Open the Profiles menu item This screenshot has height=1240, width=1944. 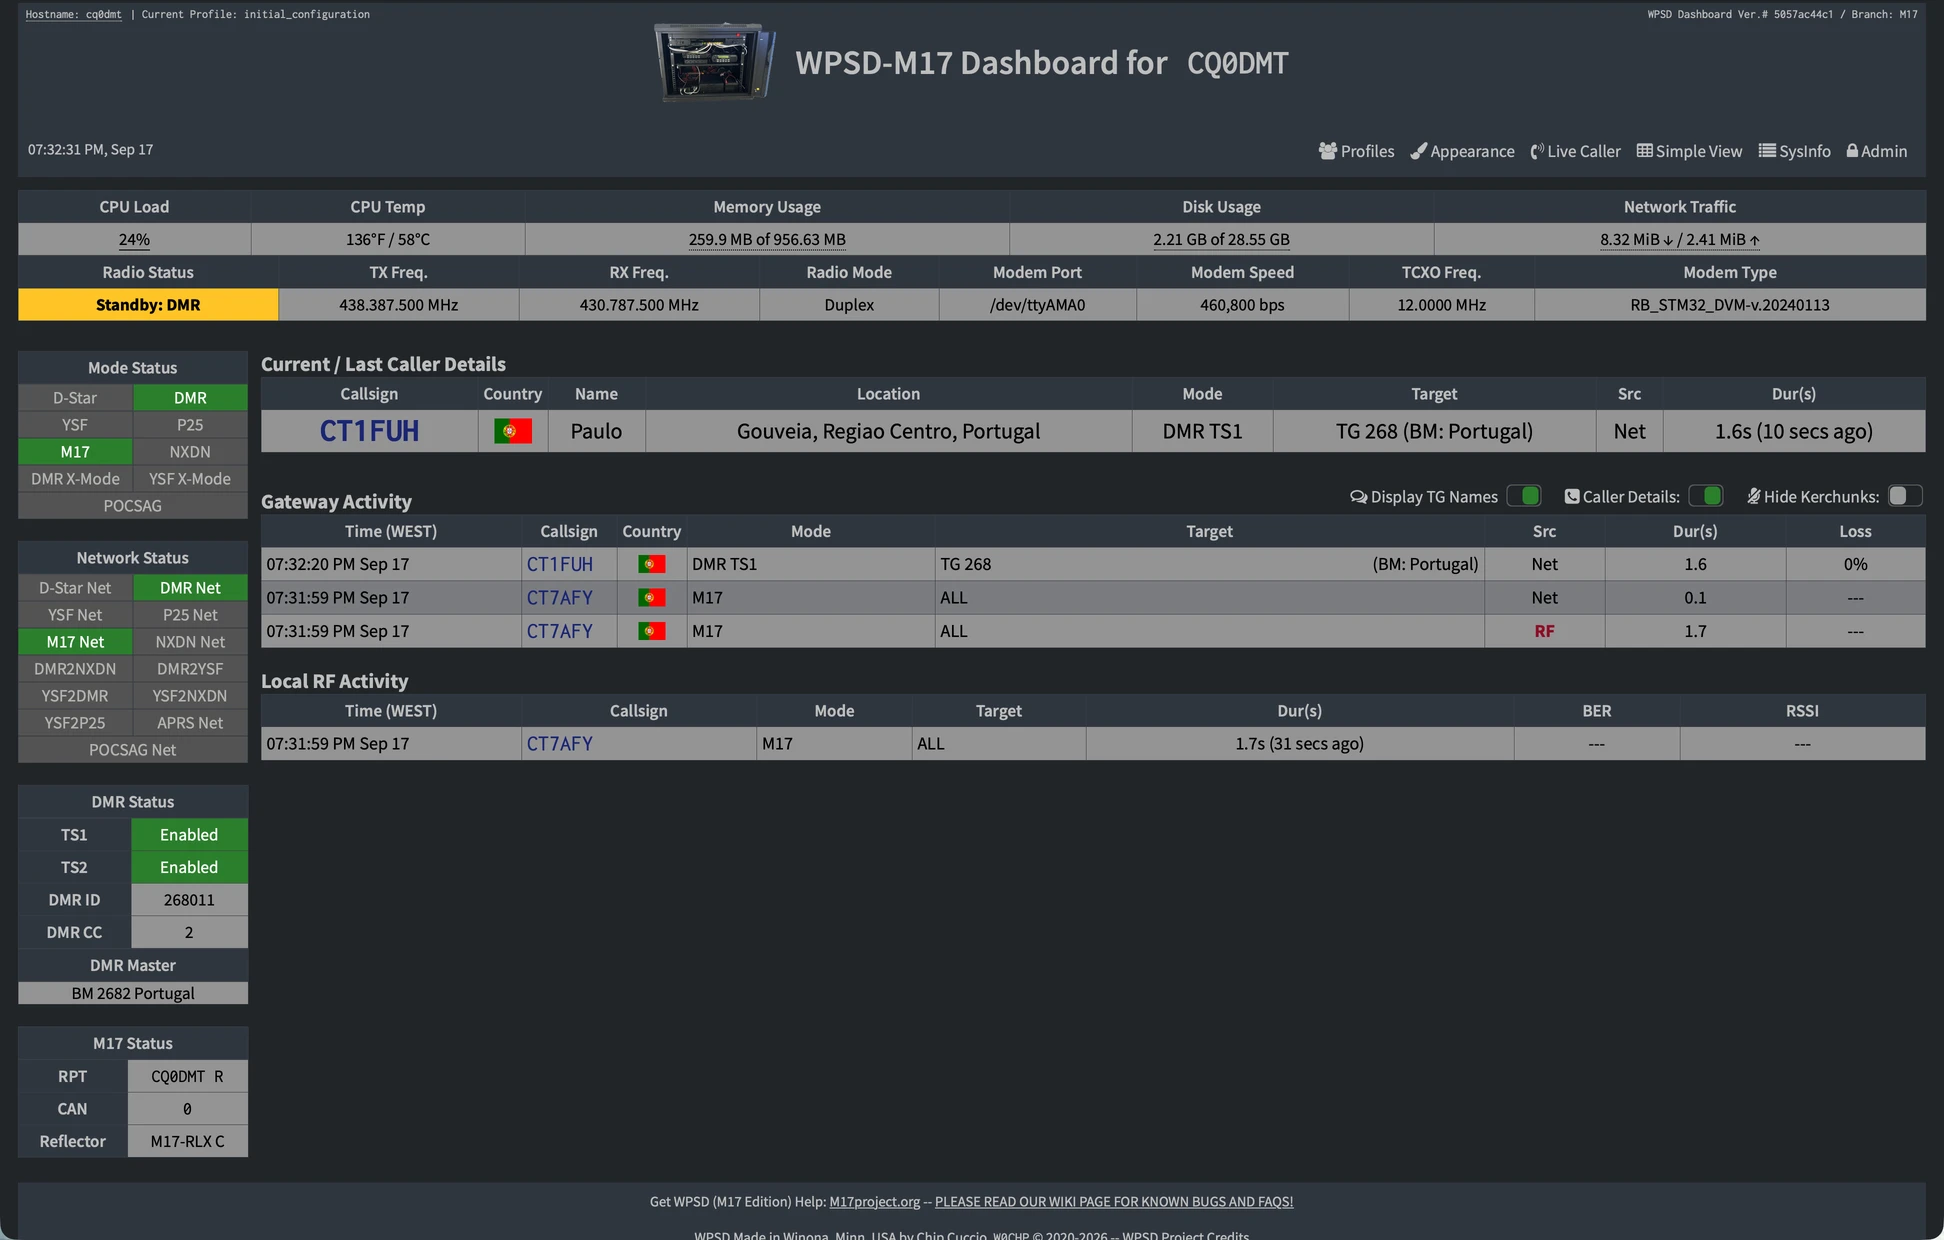[x=1356, y=151]
